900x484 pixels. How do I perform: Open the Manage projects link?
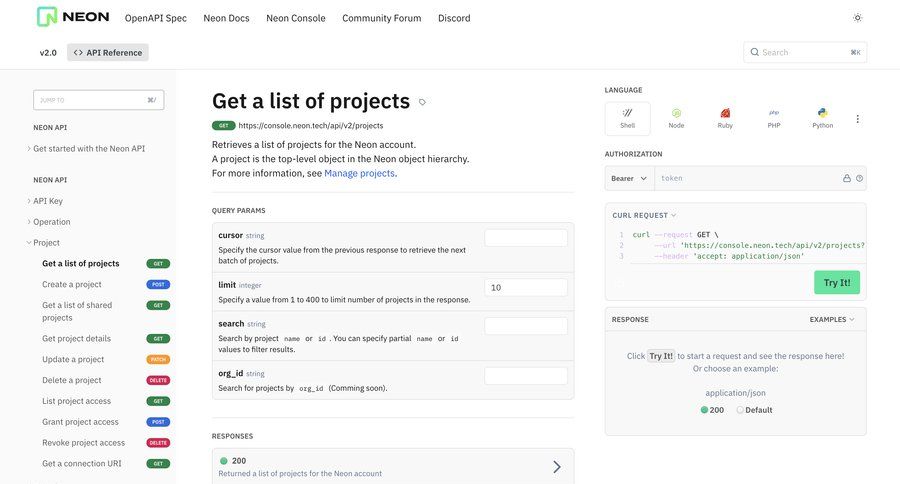click(x=359, y=173)
